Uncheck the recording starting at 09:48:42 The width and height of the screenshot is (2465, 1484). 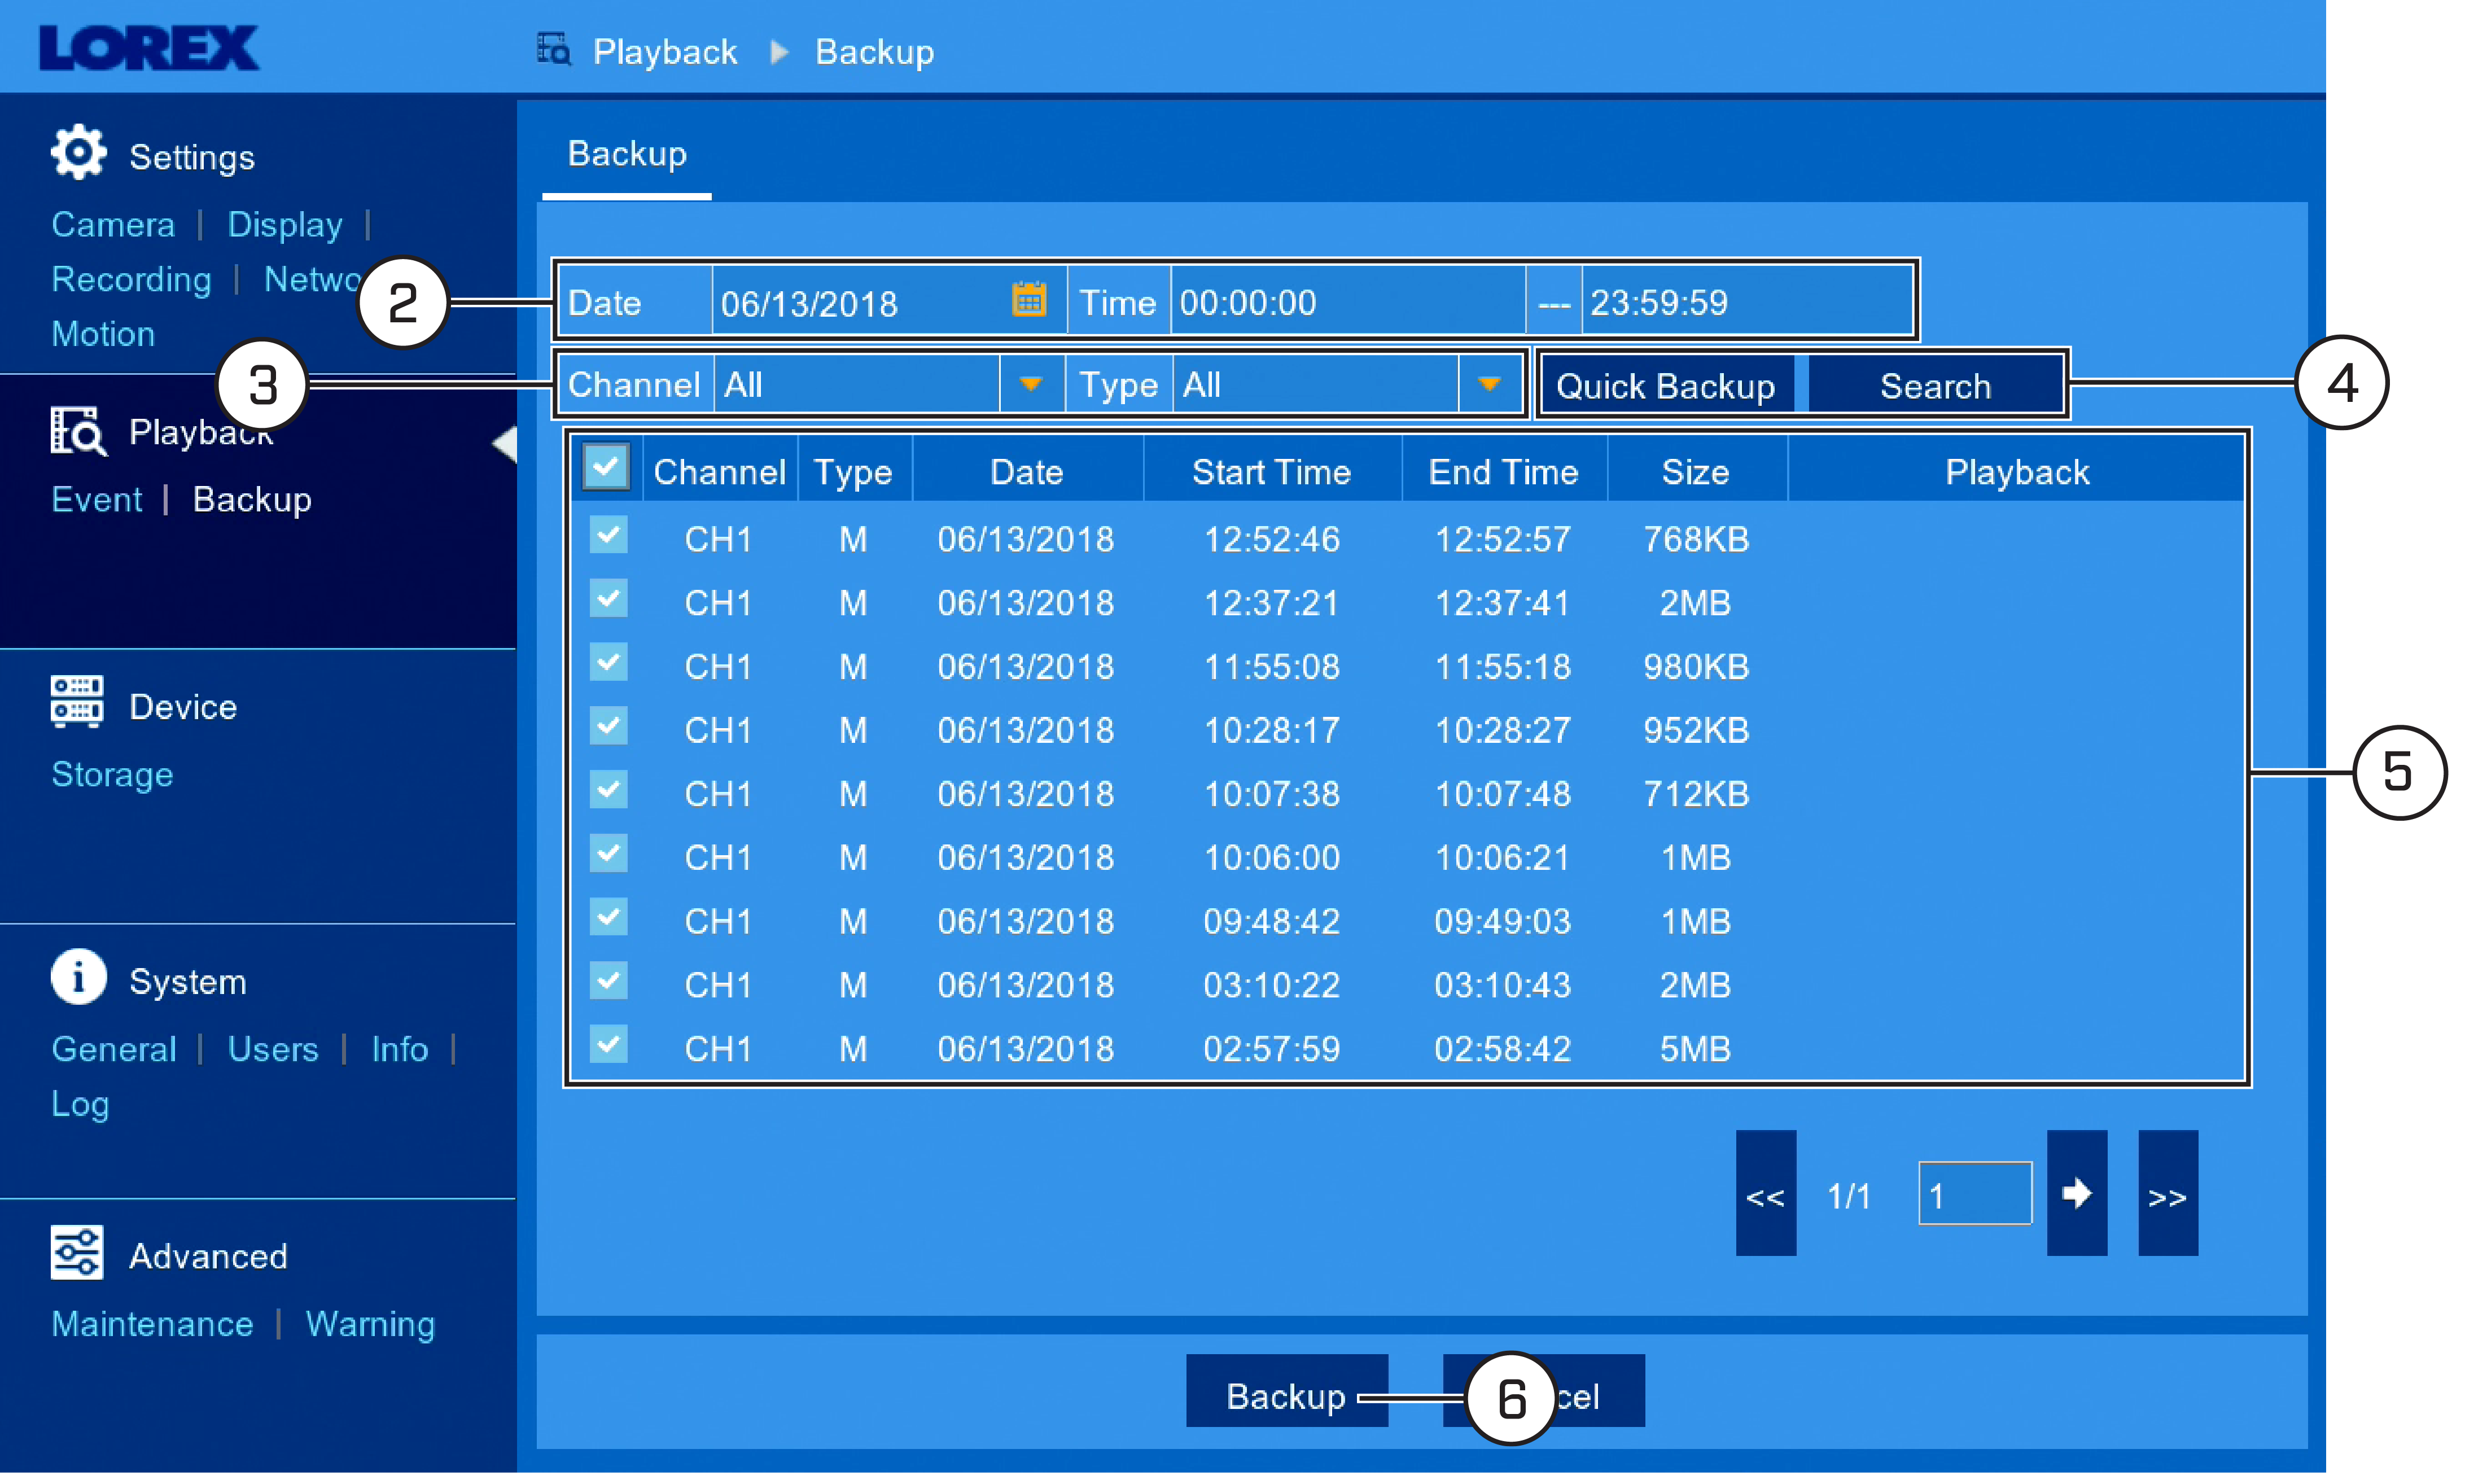608,917
